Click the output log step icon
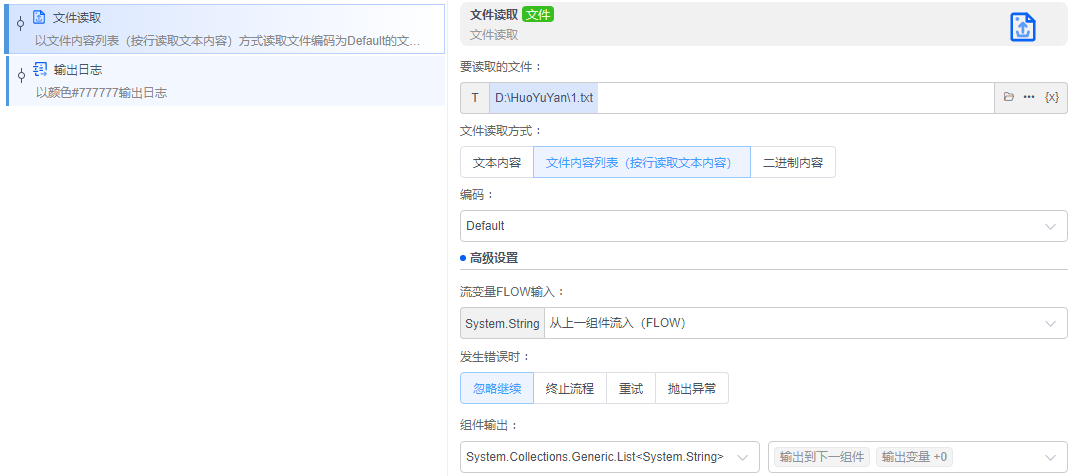This screenshot has height=476, width=1071. pyautogui.click(x=39, y=69)
